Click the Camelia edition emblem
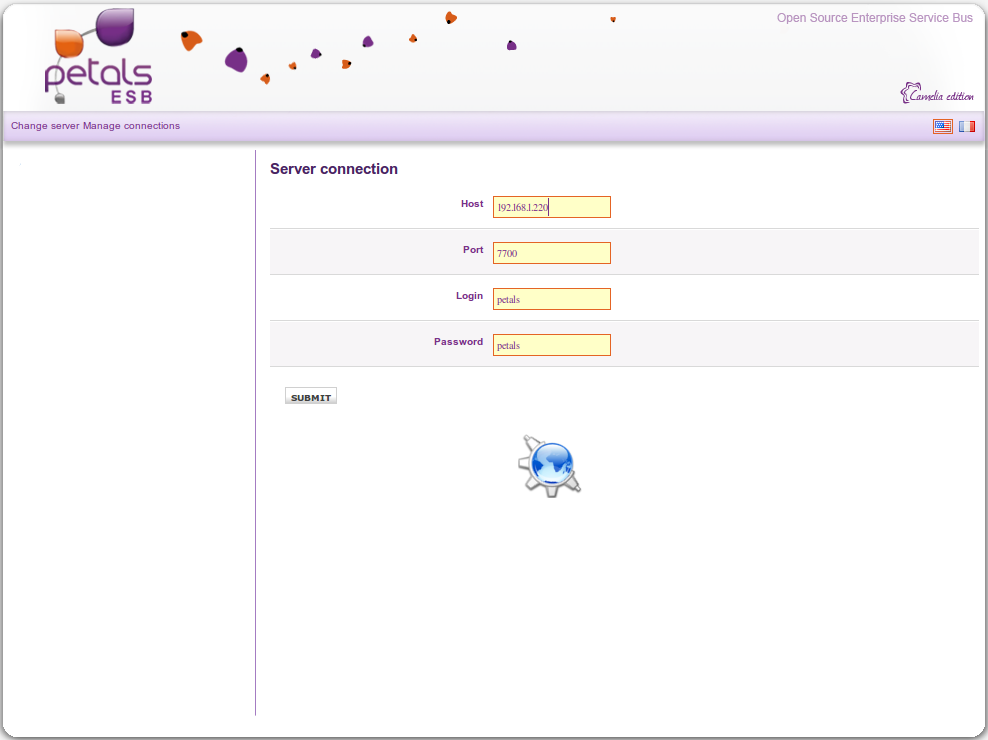The width and height of the screenshot is (988, 740). (937, 94)
